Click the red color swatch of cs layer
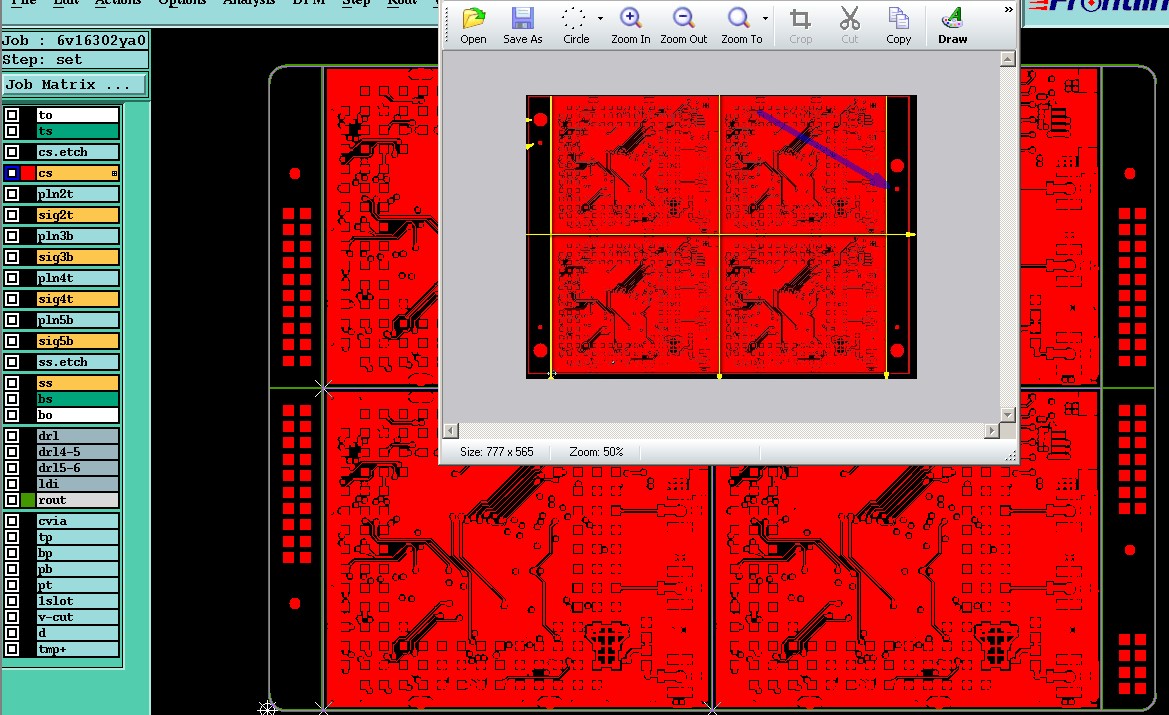Viewport: 1169px width, 715px height. coord(28,173)
